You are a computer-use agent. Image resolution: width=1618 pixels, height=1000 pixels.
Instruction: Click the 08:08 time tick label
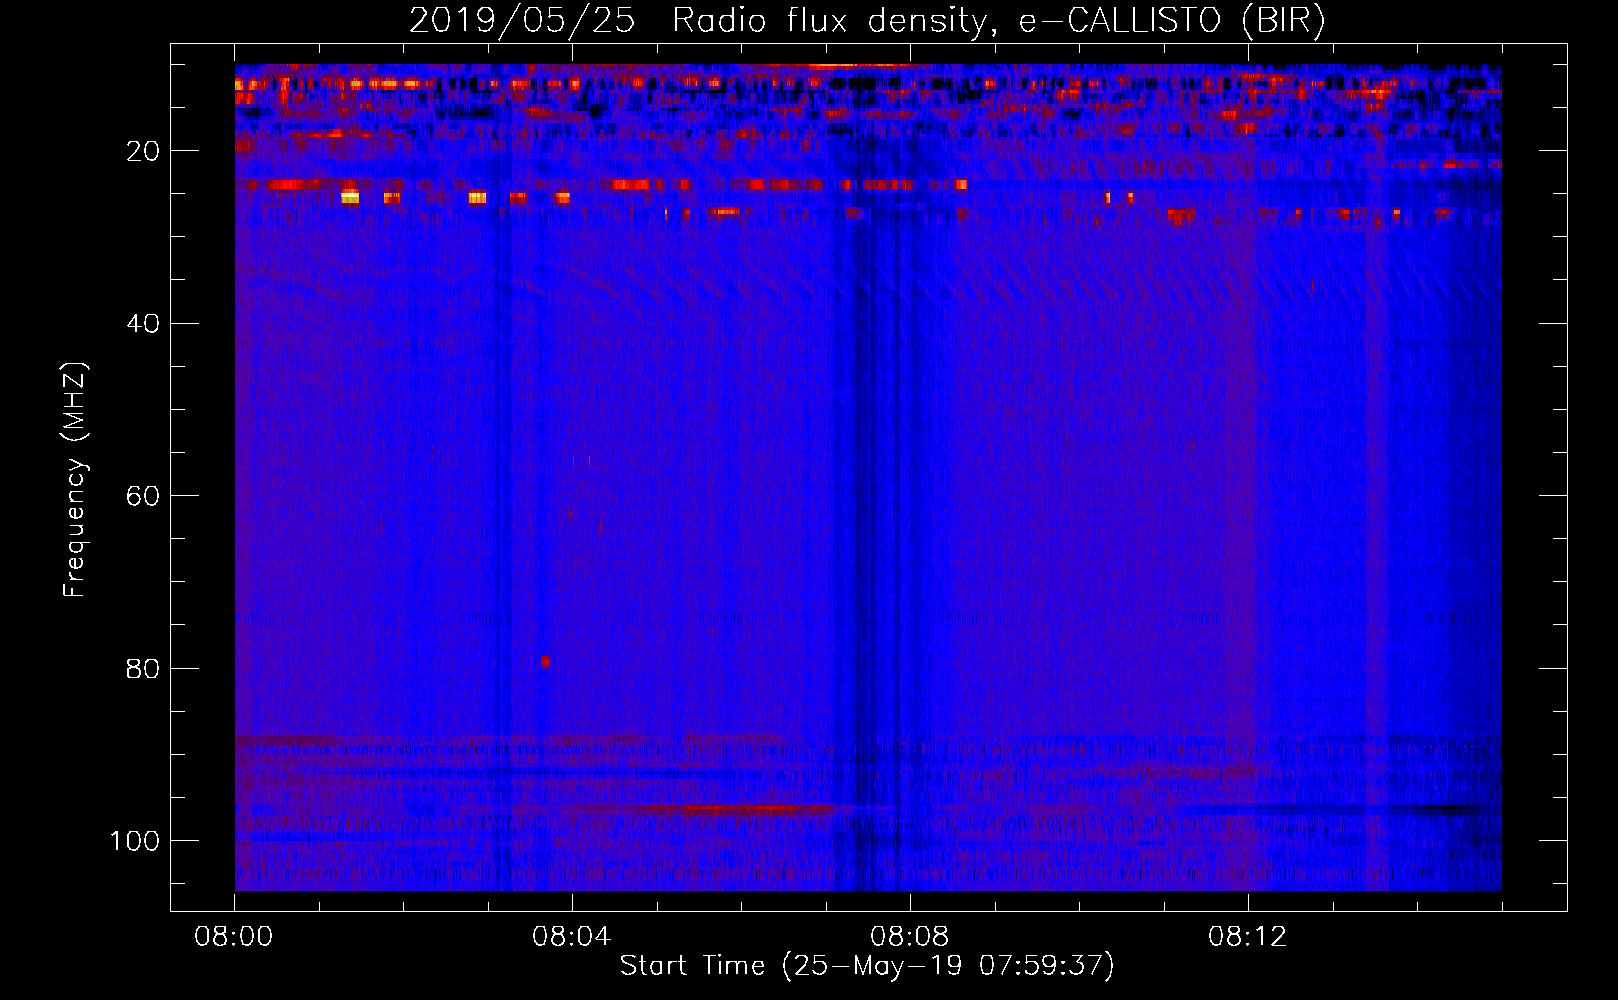point(909,937)
